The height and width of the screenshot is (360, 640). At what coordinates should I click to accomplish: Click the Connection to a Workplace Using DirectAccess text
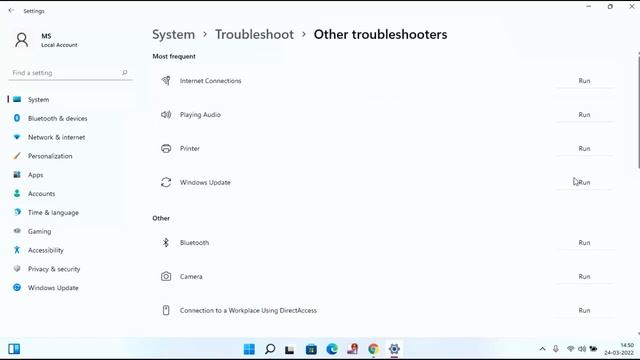[x=248, y=310]
